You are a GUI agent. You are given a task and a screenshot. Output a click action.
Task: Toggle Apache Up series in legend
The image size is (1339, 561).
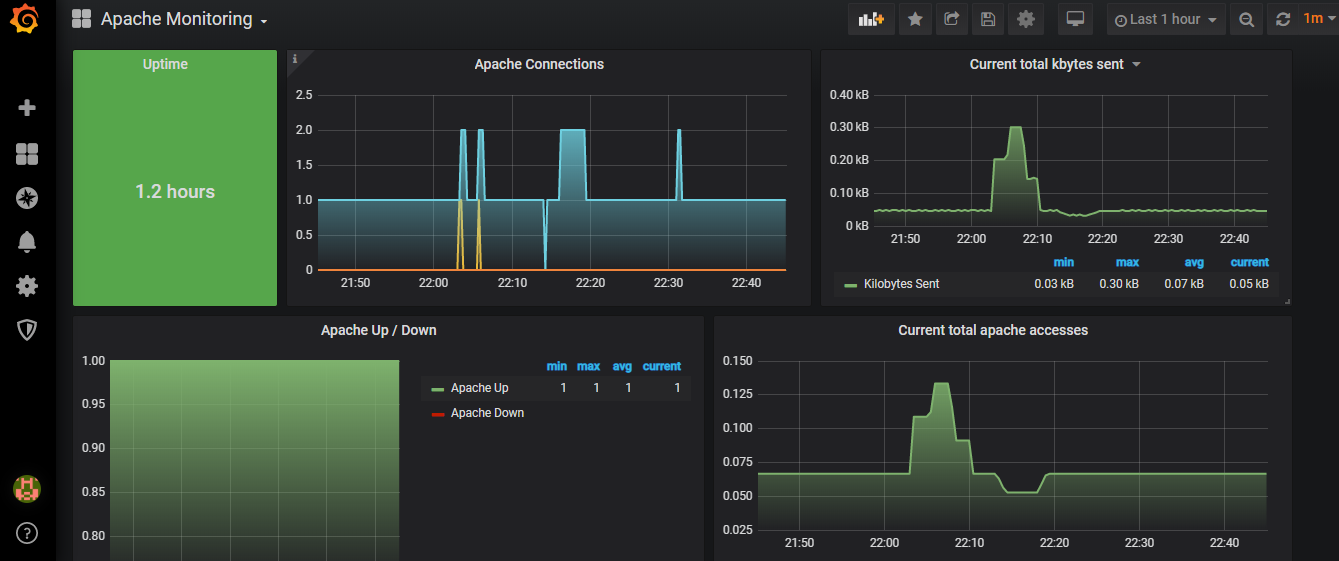(x=479, y=388)
